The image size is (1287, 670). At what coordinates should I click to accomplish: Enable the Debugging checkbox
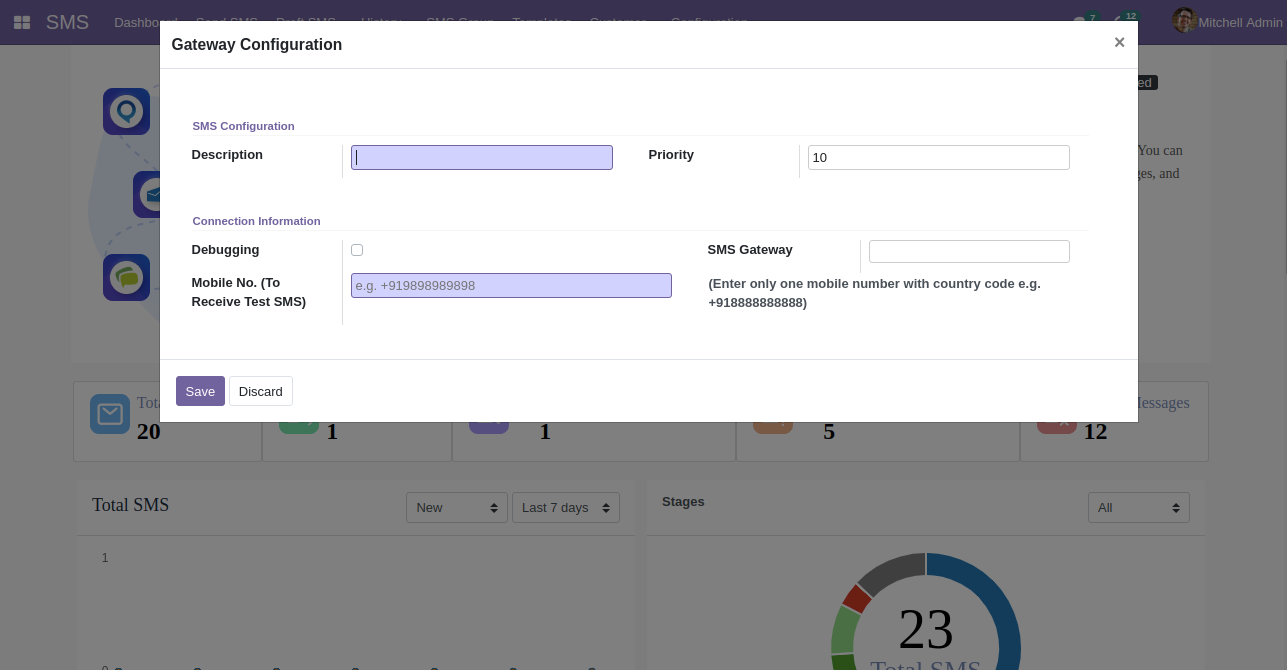pyautogui.click(x=357, y=250)
